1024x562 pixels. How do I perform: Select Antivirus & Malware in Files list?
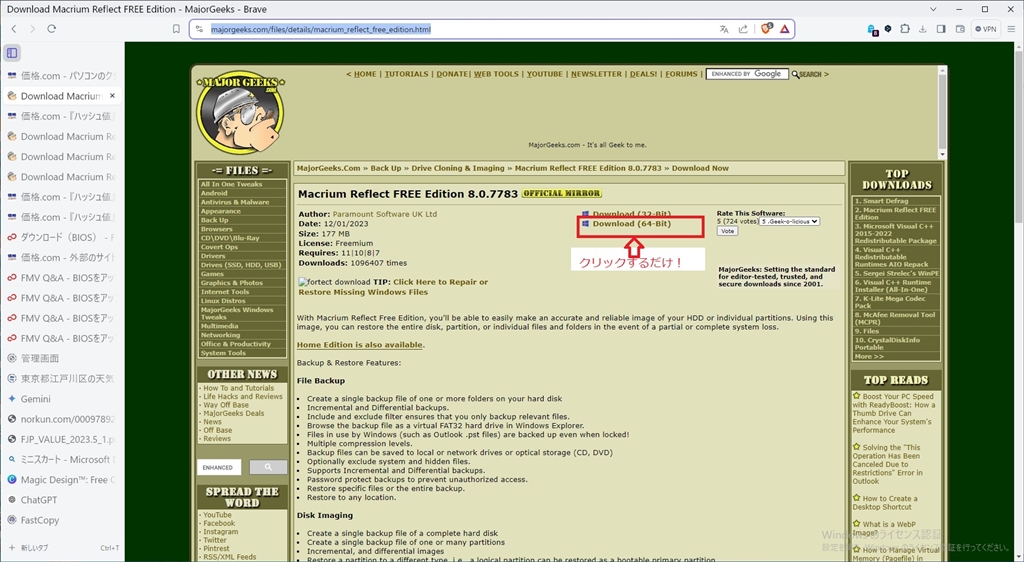(x=234, y=202)
